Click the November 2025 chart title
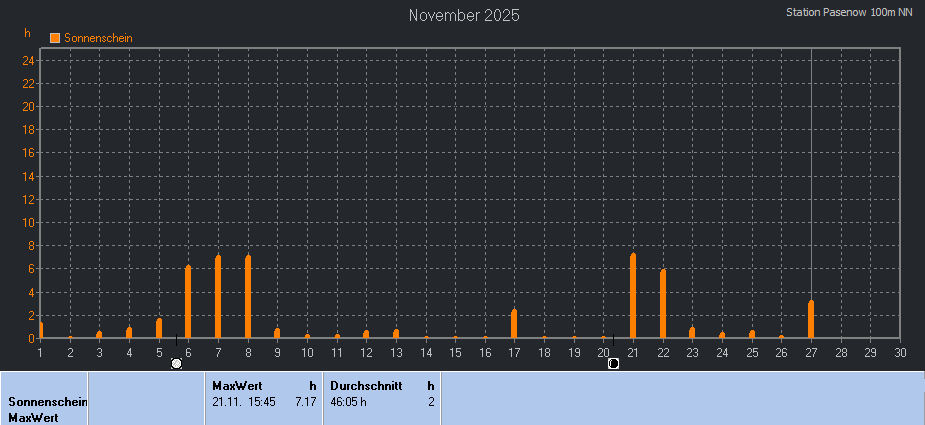Screen dimensions: 925x425 [x=464, y=16]
